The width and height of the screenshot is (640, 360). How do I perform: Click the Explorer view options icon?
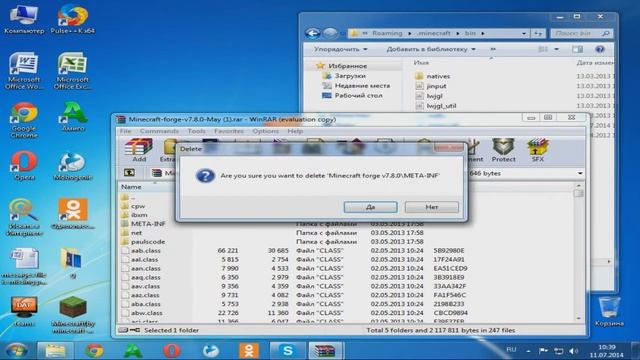(x=542, y=49)
